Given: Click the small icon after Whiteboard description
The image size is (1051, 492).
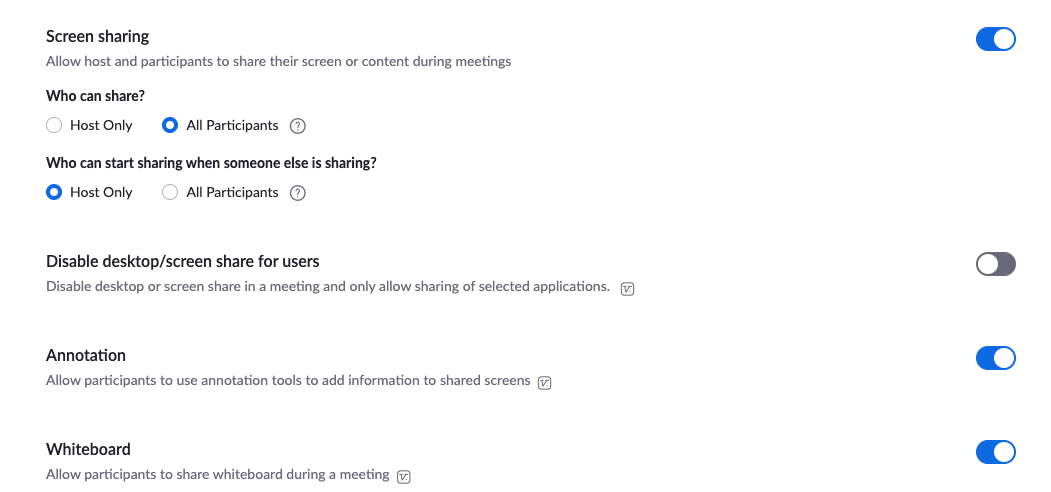Looking at the screenshot, I should (404, 476).
